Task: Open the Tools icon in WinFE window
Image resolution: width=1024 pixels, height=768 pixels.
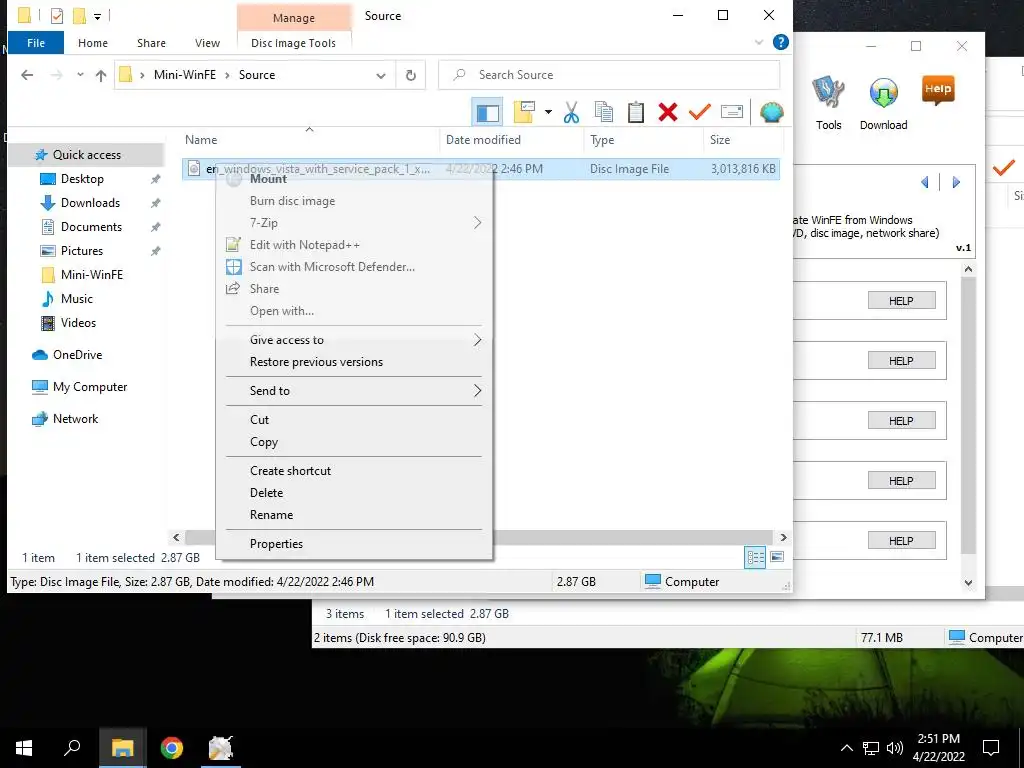Action: [x=828, y=103]
